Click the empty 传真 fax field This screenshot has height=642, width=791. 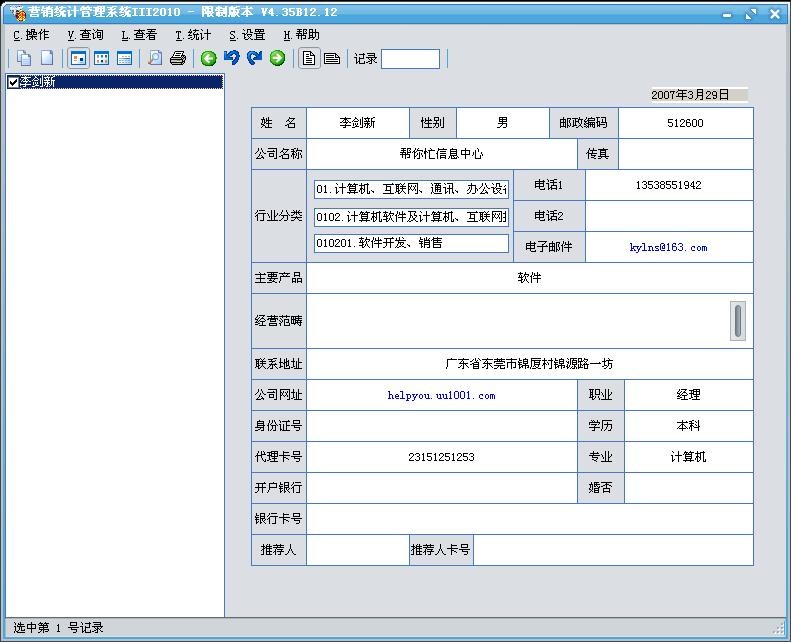(686, 154)
